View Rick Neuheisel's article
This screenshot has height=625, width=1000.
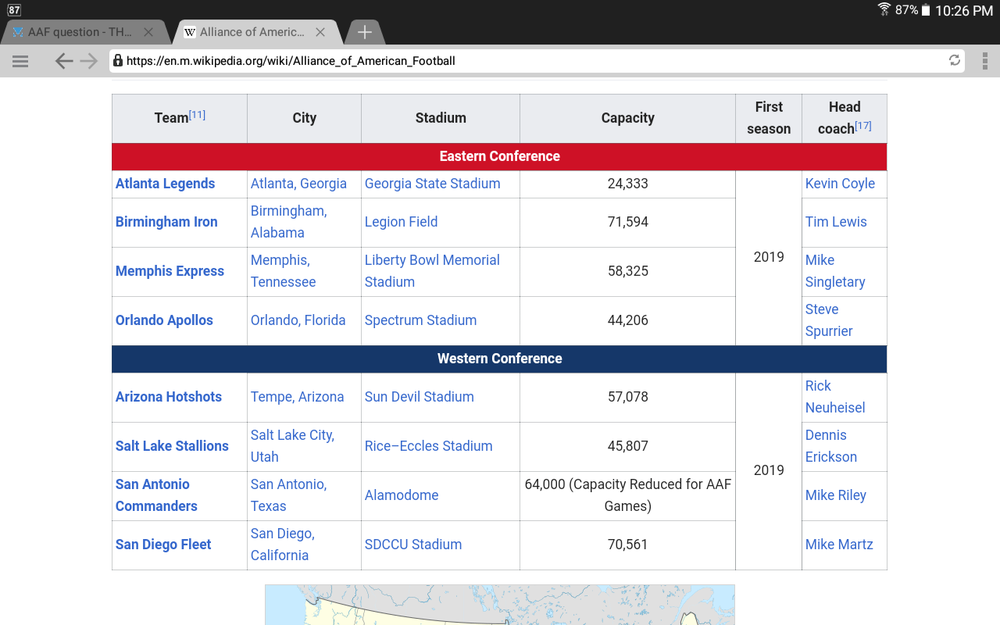(x=835, y=397)
